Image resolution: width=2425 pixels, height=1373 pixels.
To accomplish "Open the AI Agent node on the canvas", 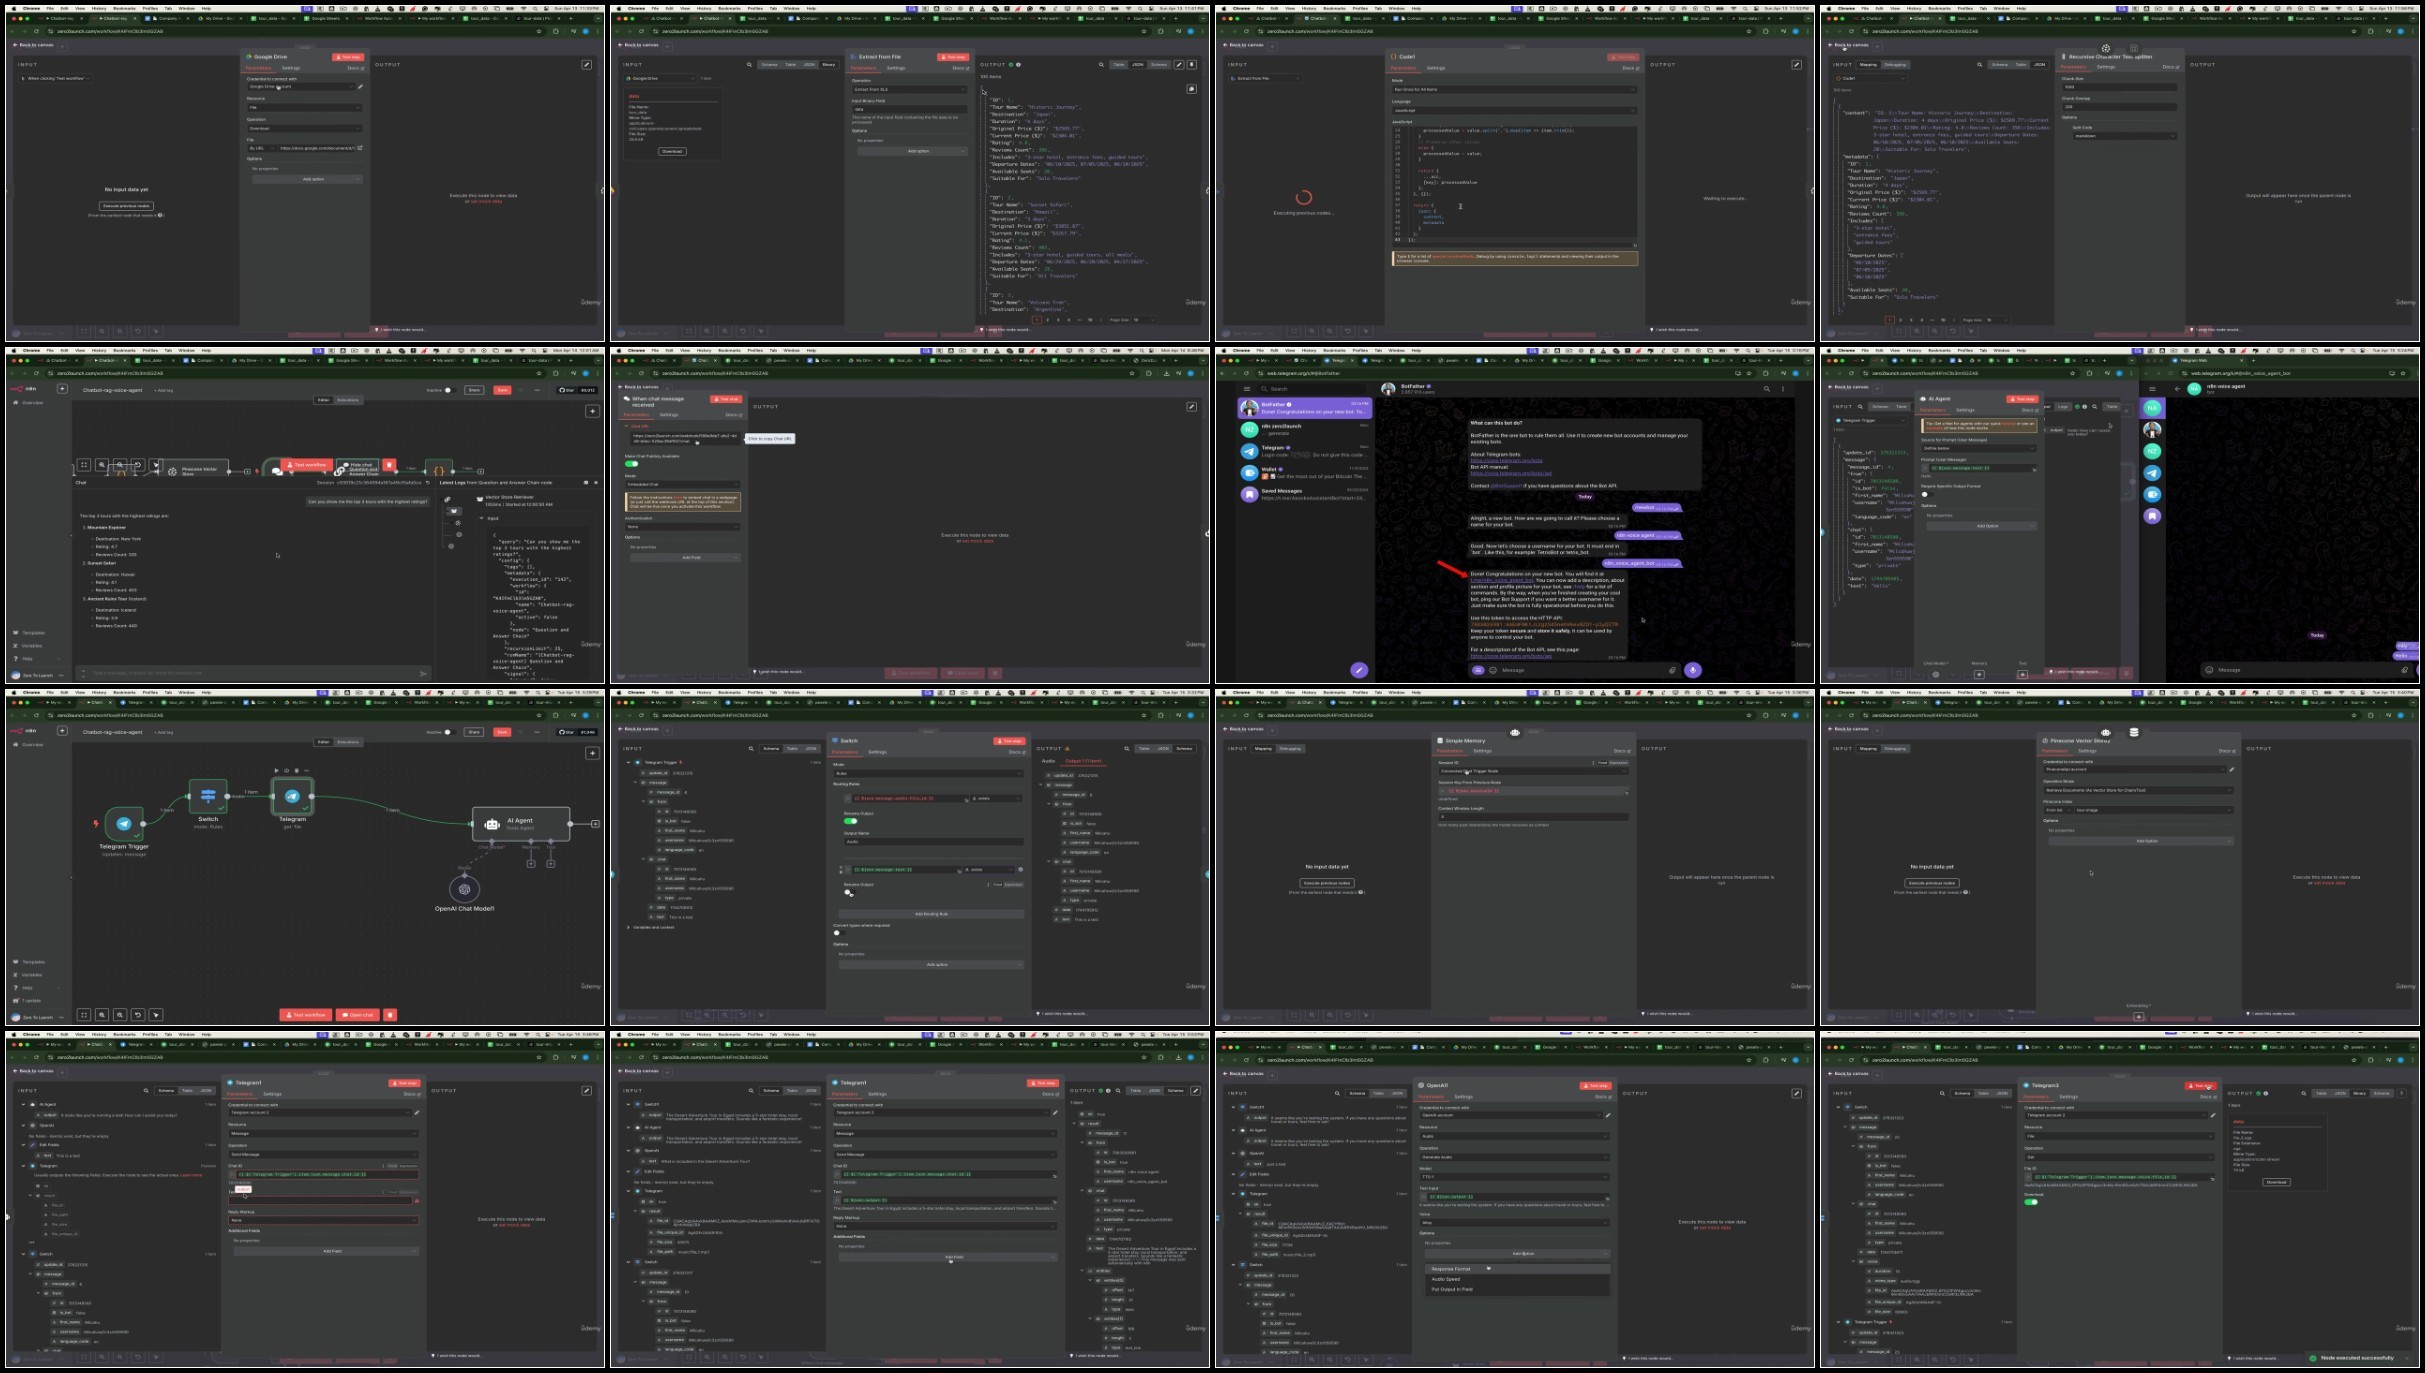I will [520, 823].
